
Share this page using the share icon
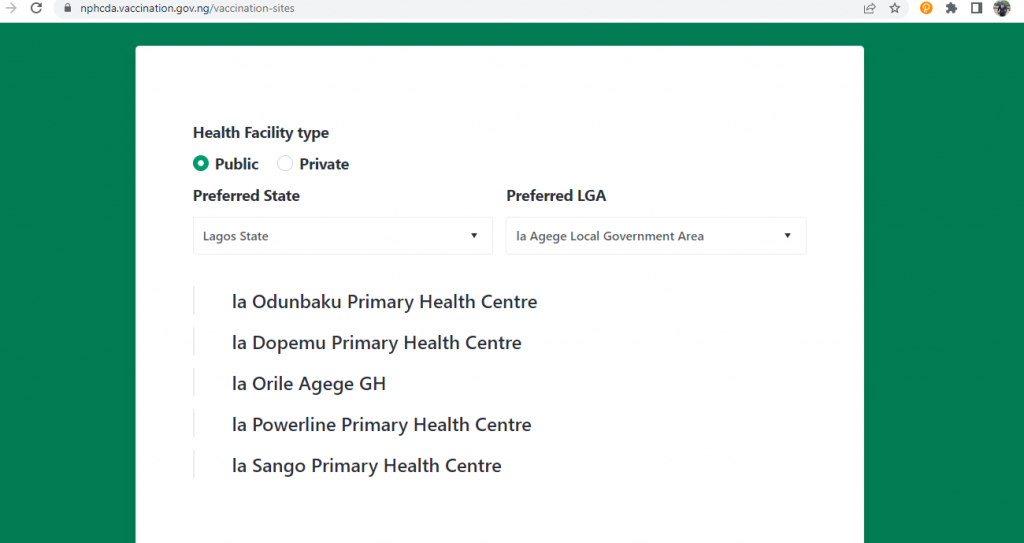tap(869, 8)
